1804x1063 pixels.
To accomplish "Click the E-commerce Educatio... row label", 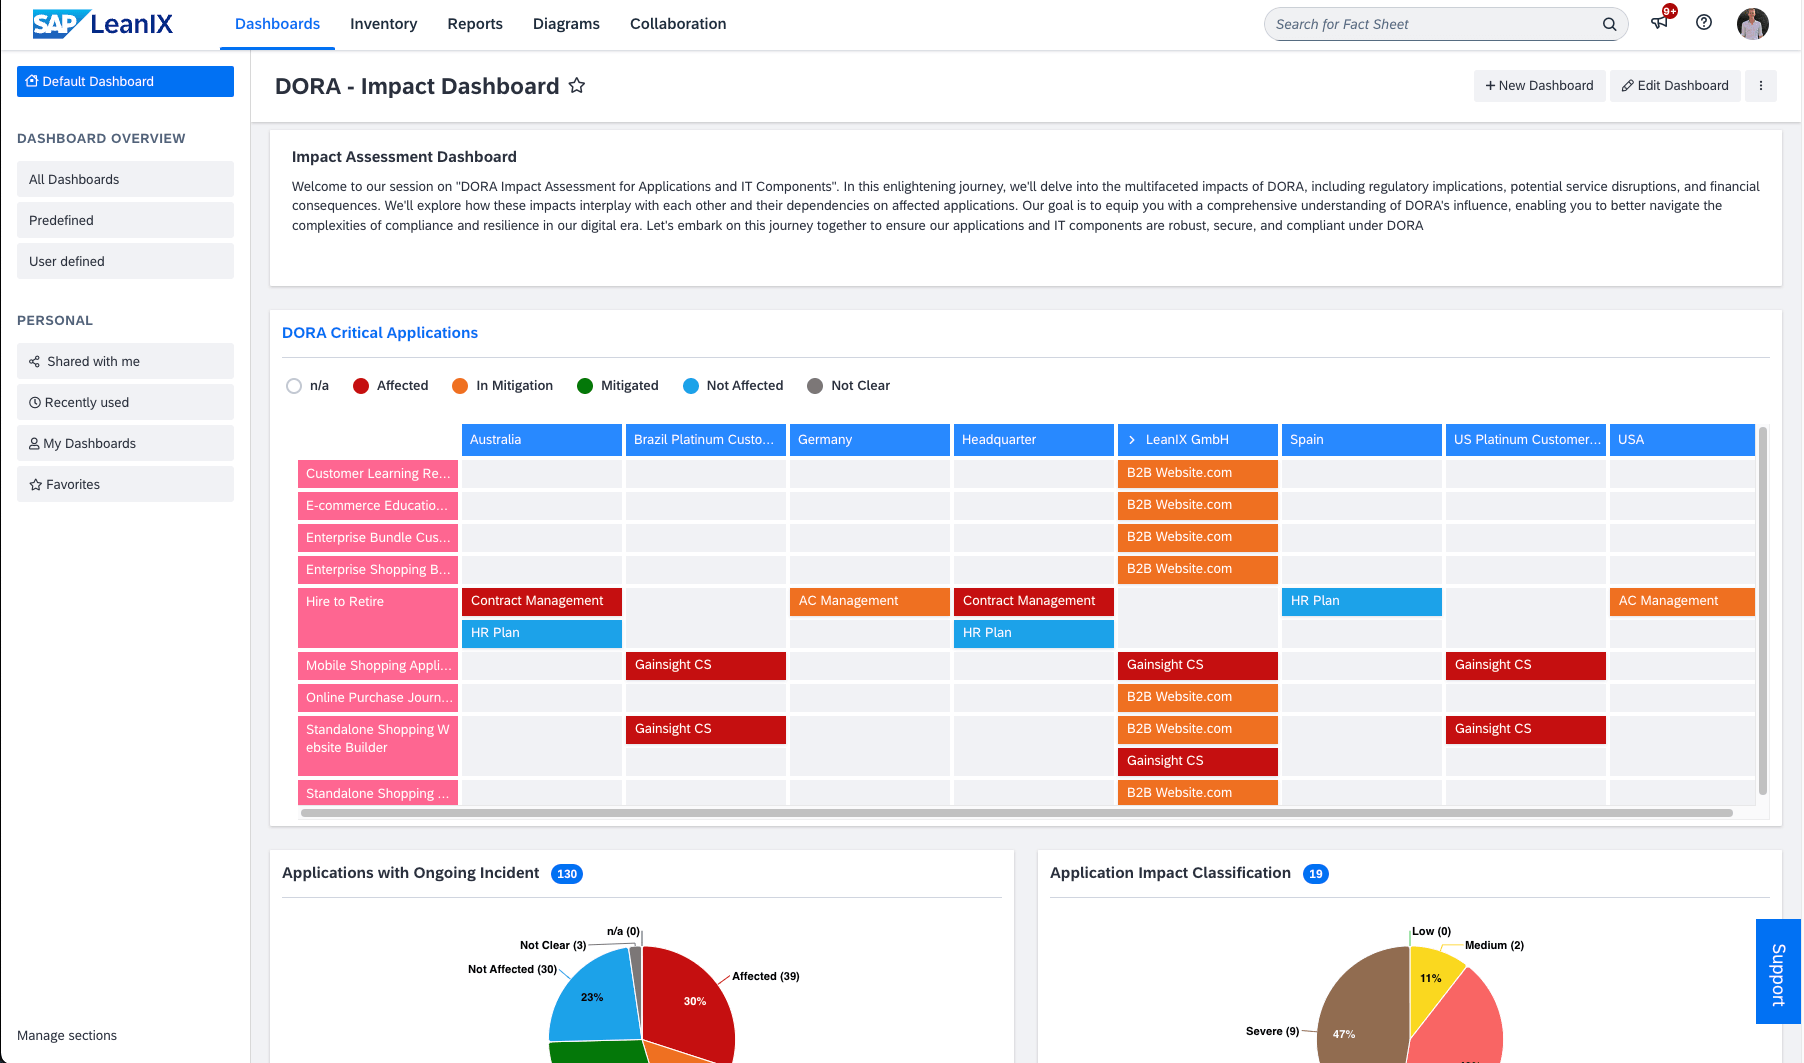I will pos(378,506).
